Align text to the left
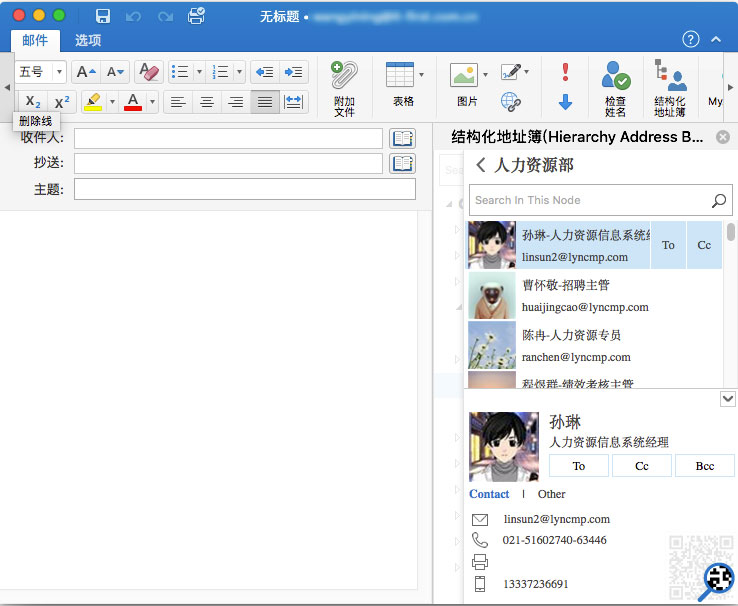 [178, 102]
